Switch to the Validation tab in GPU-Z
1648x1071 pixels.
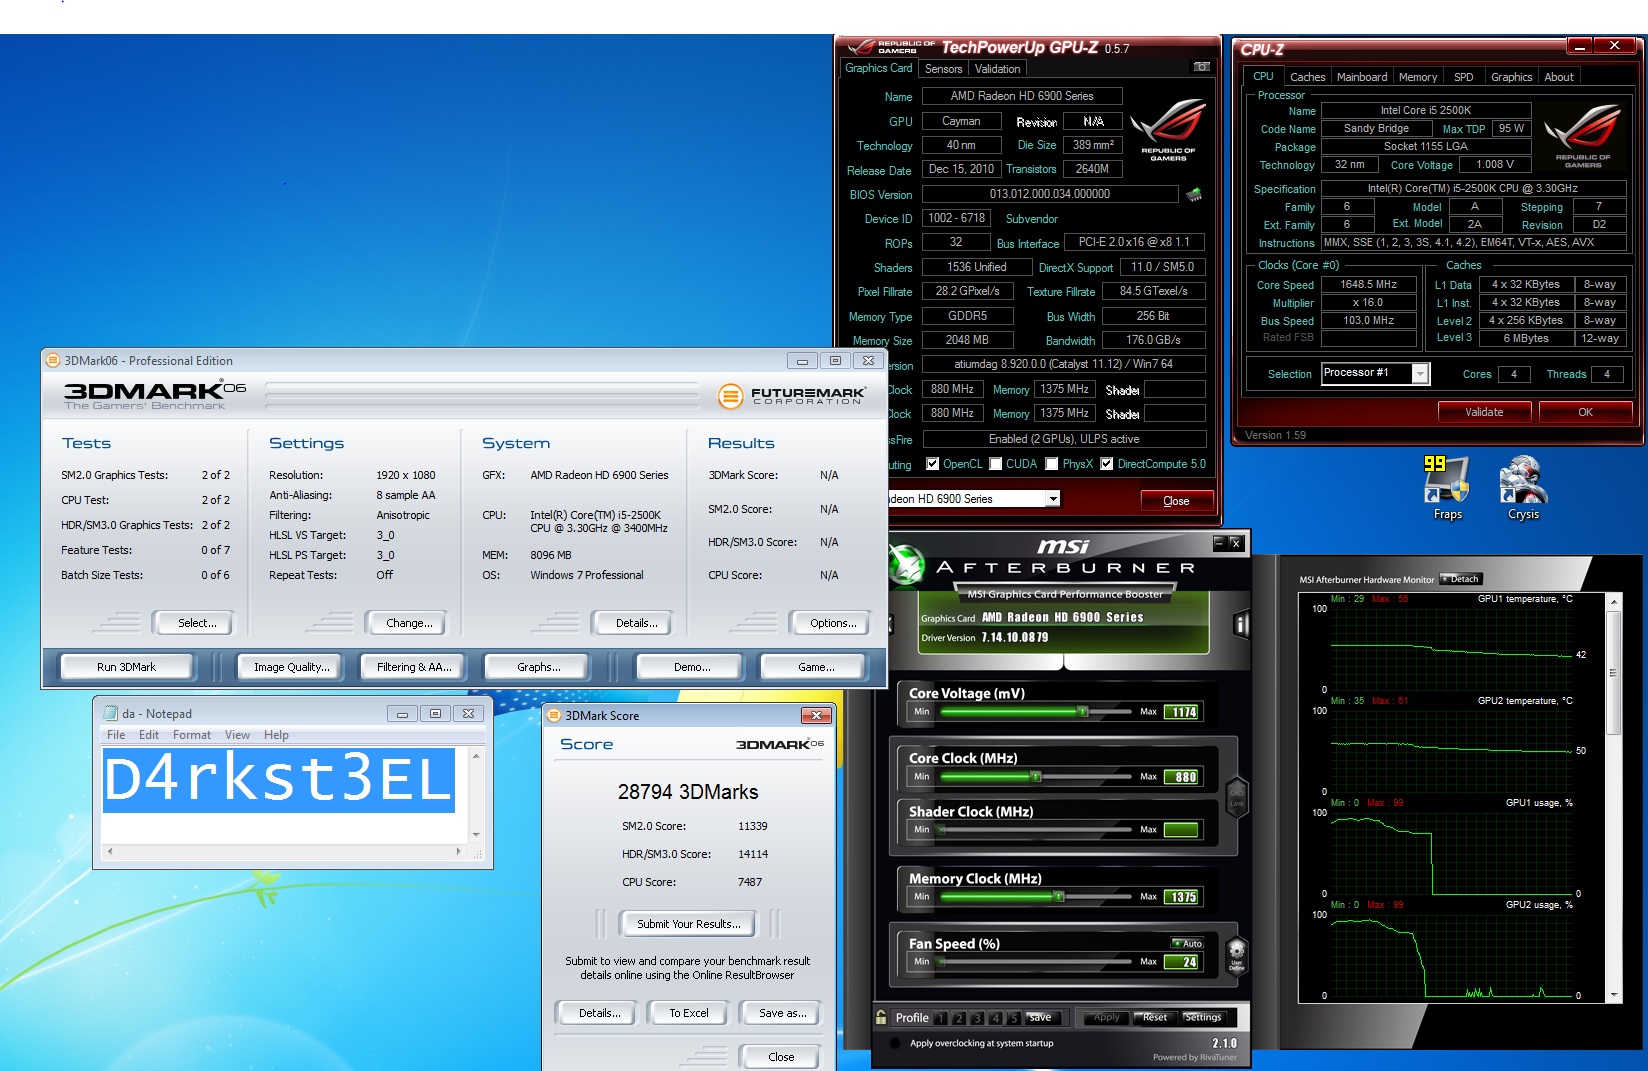997,69
